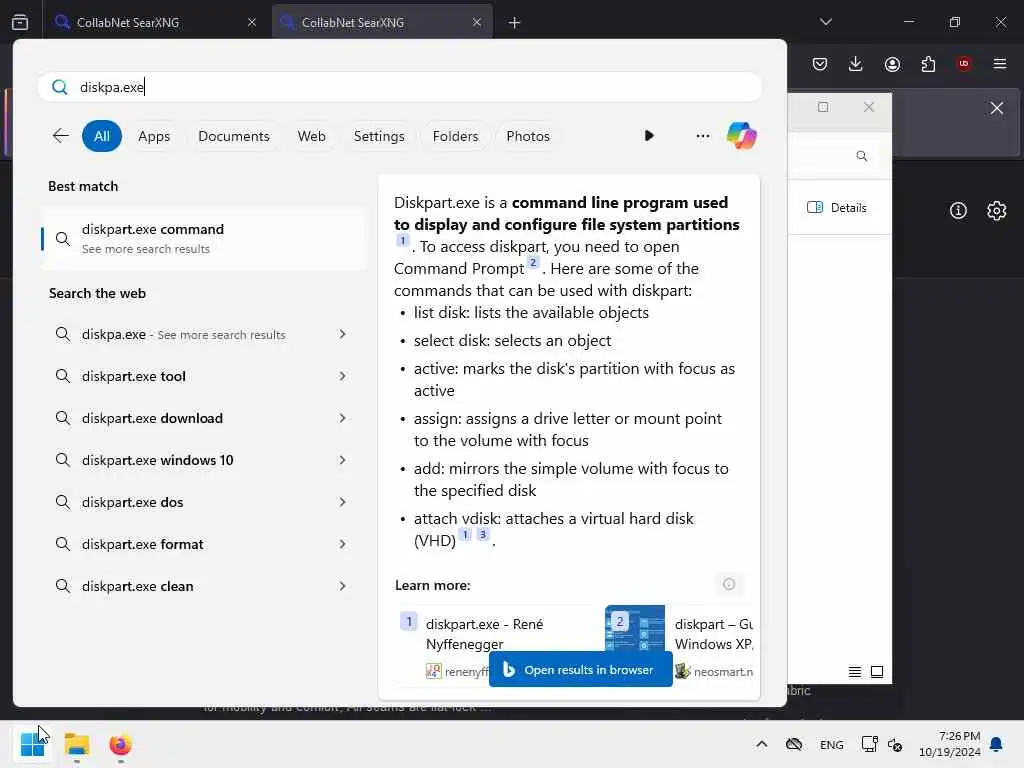
Task: Open new Firefox tab with plus
Action: click(514, 23)
